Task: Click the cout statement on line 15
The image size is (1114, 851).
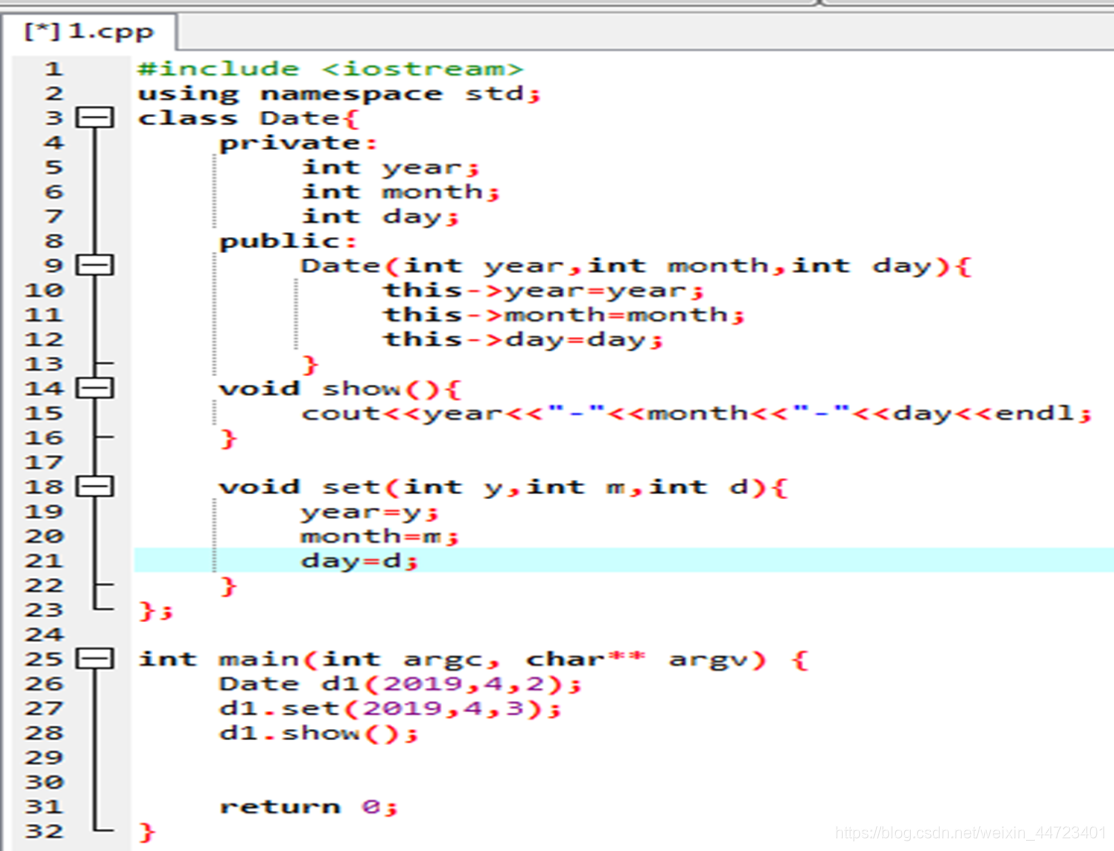Action: 696,413
